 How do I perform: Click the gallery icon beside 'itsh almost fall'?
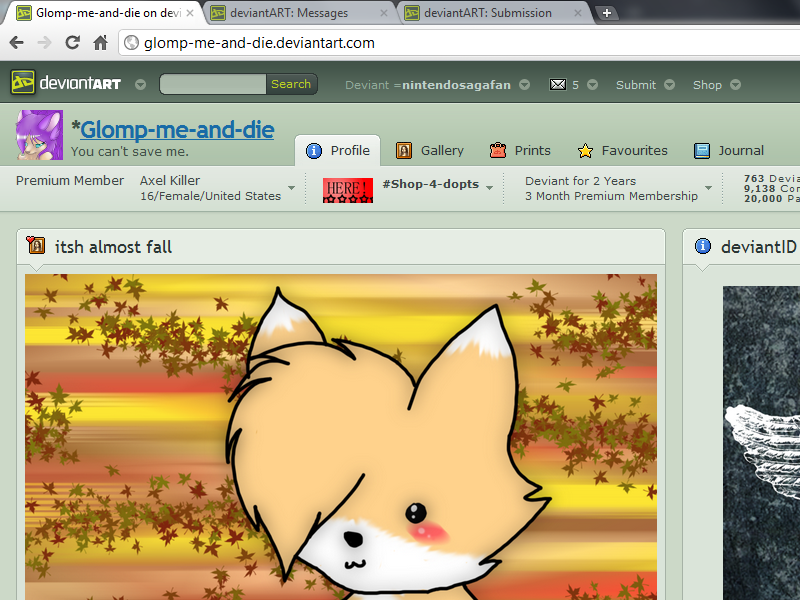click(36, 245)
